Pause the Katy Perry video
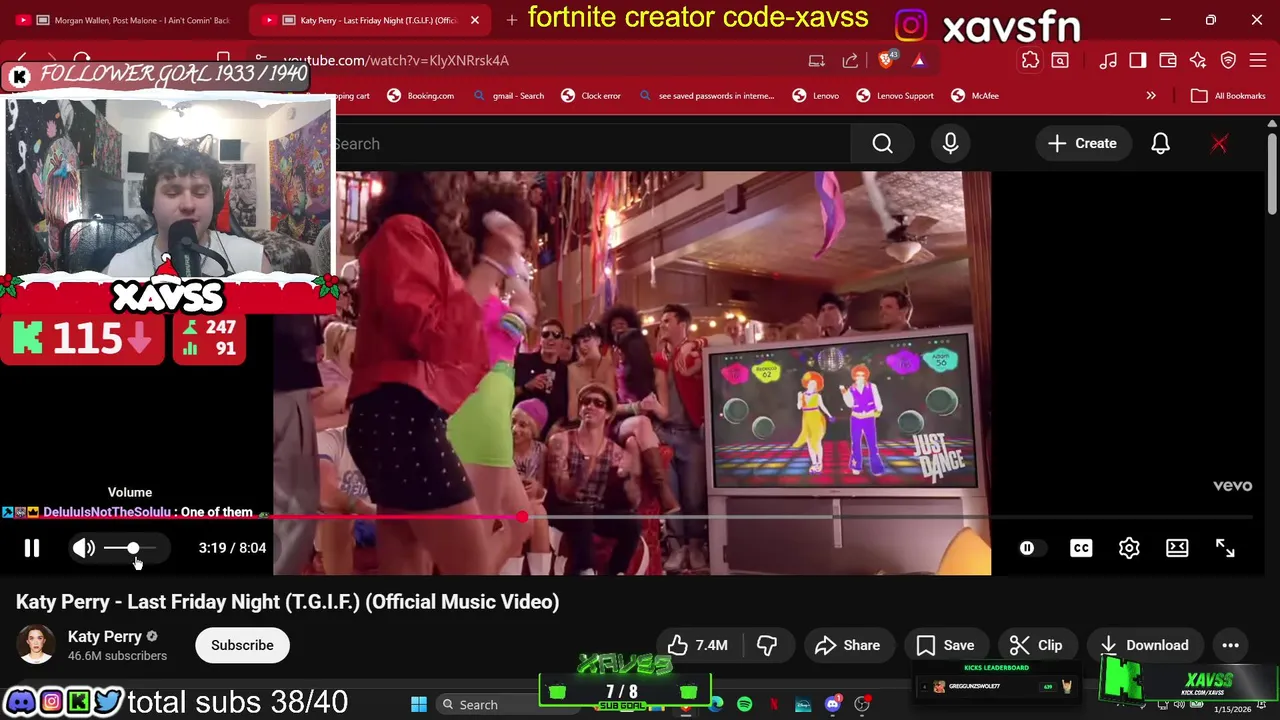The height and width of the screenshot is (720, 1280). click(x=32, y=548)
